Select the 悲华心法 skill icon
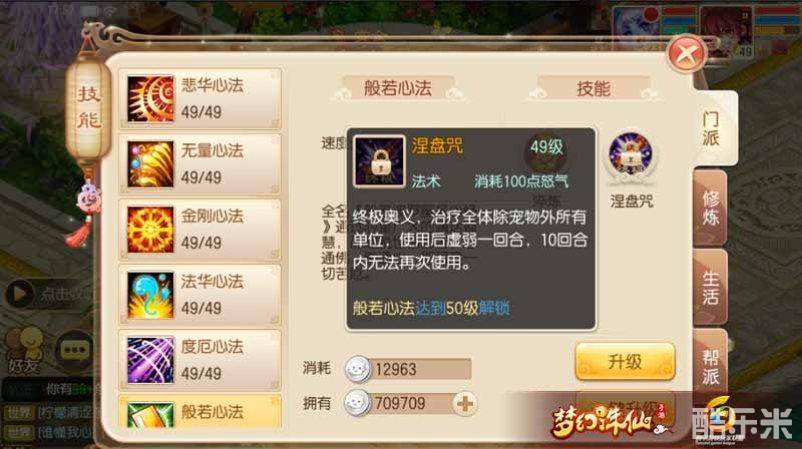802x449 pixels. pyautogui.click(x=150, y=99)
